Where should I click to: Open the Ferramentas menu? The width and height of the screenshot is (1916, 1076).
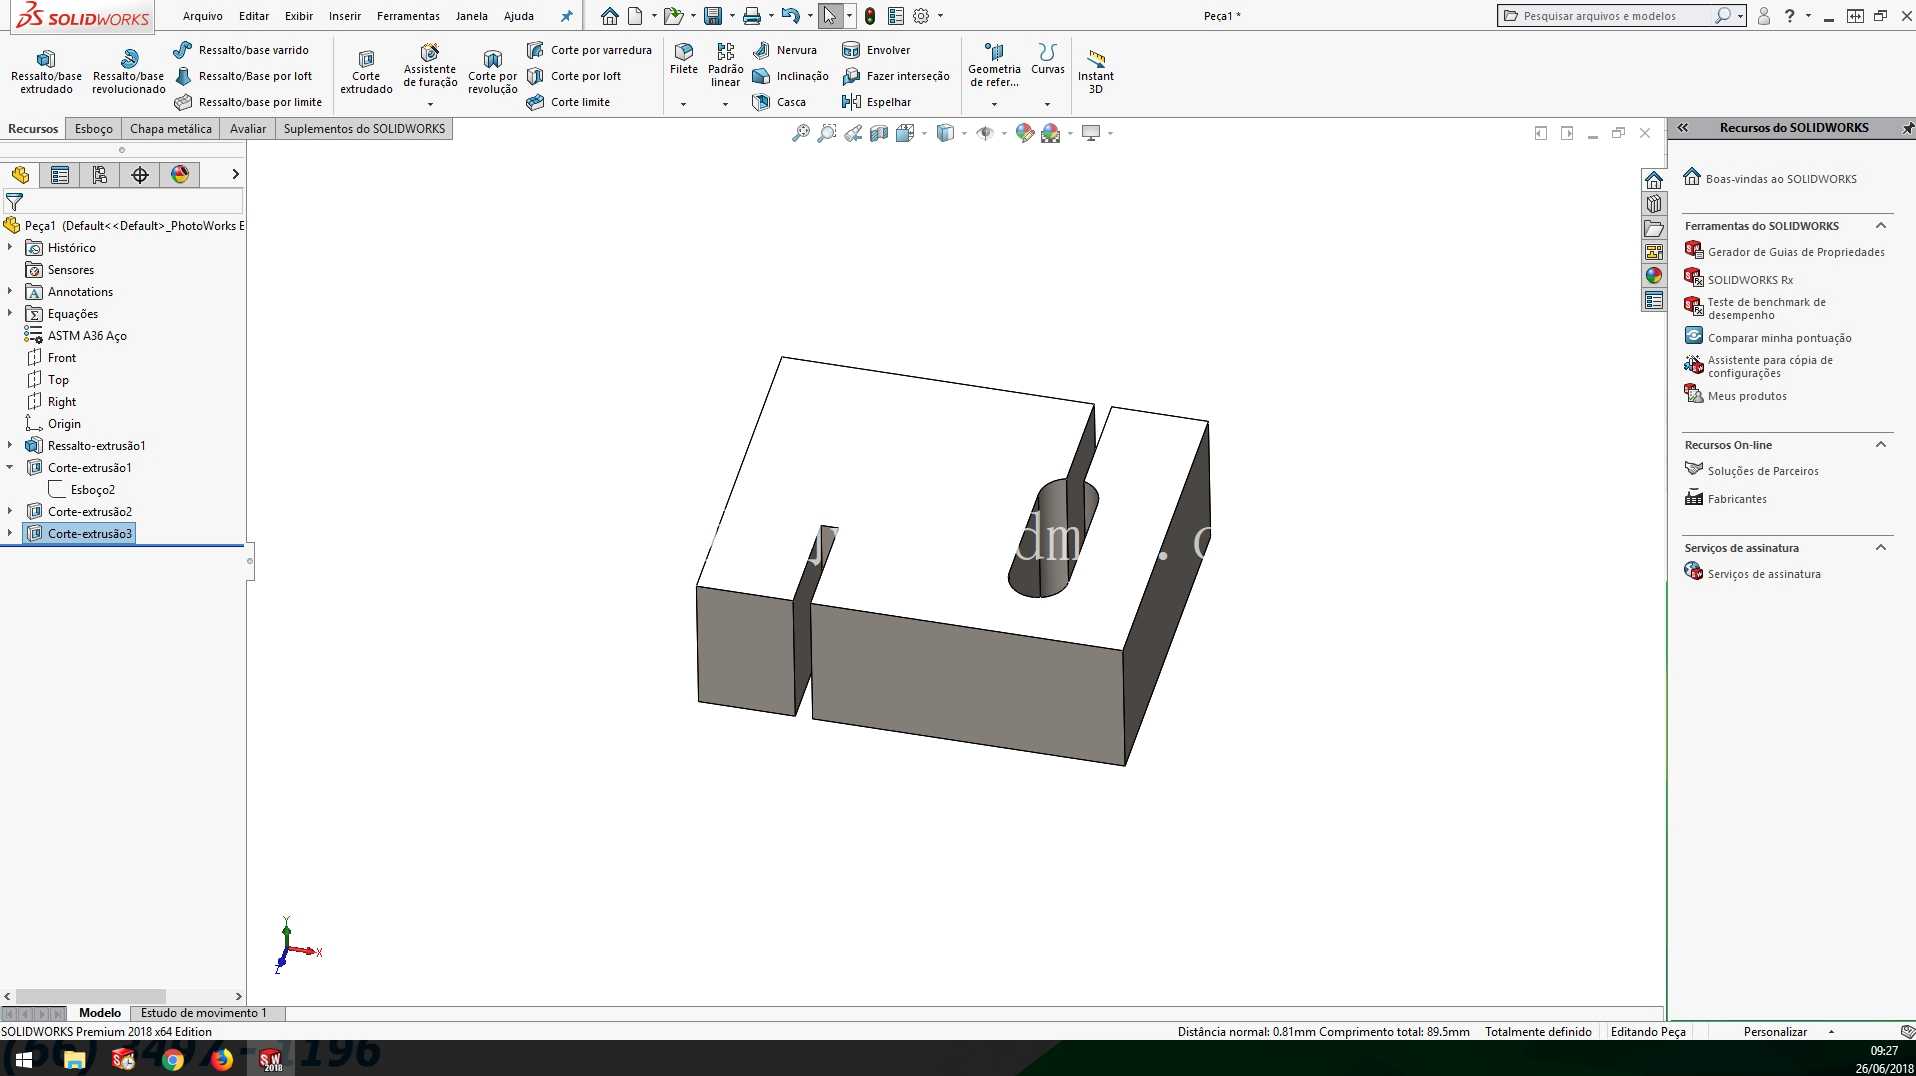click(x=408, y=16)
